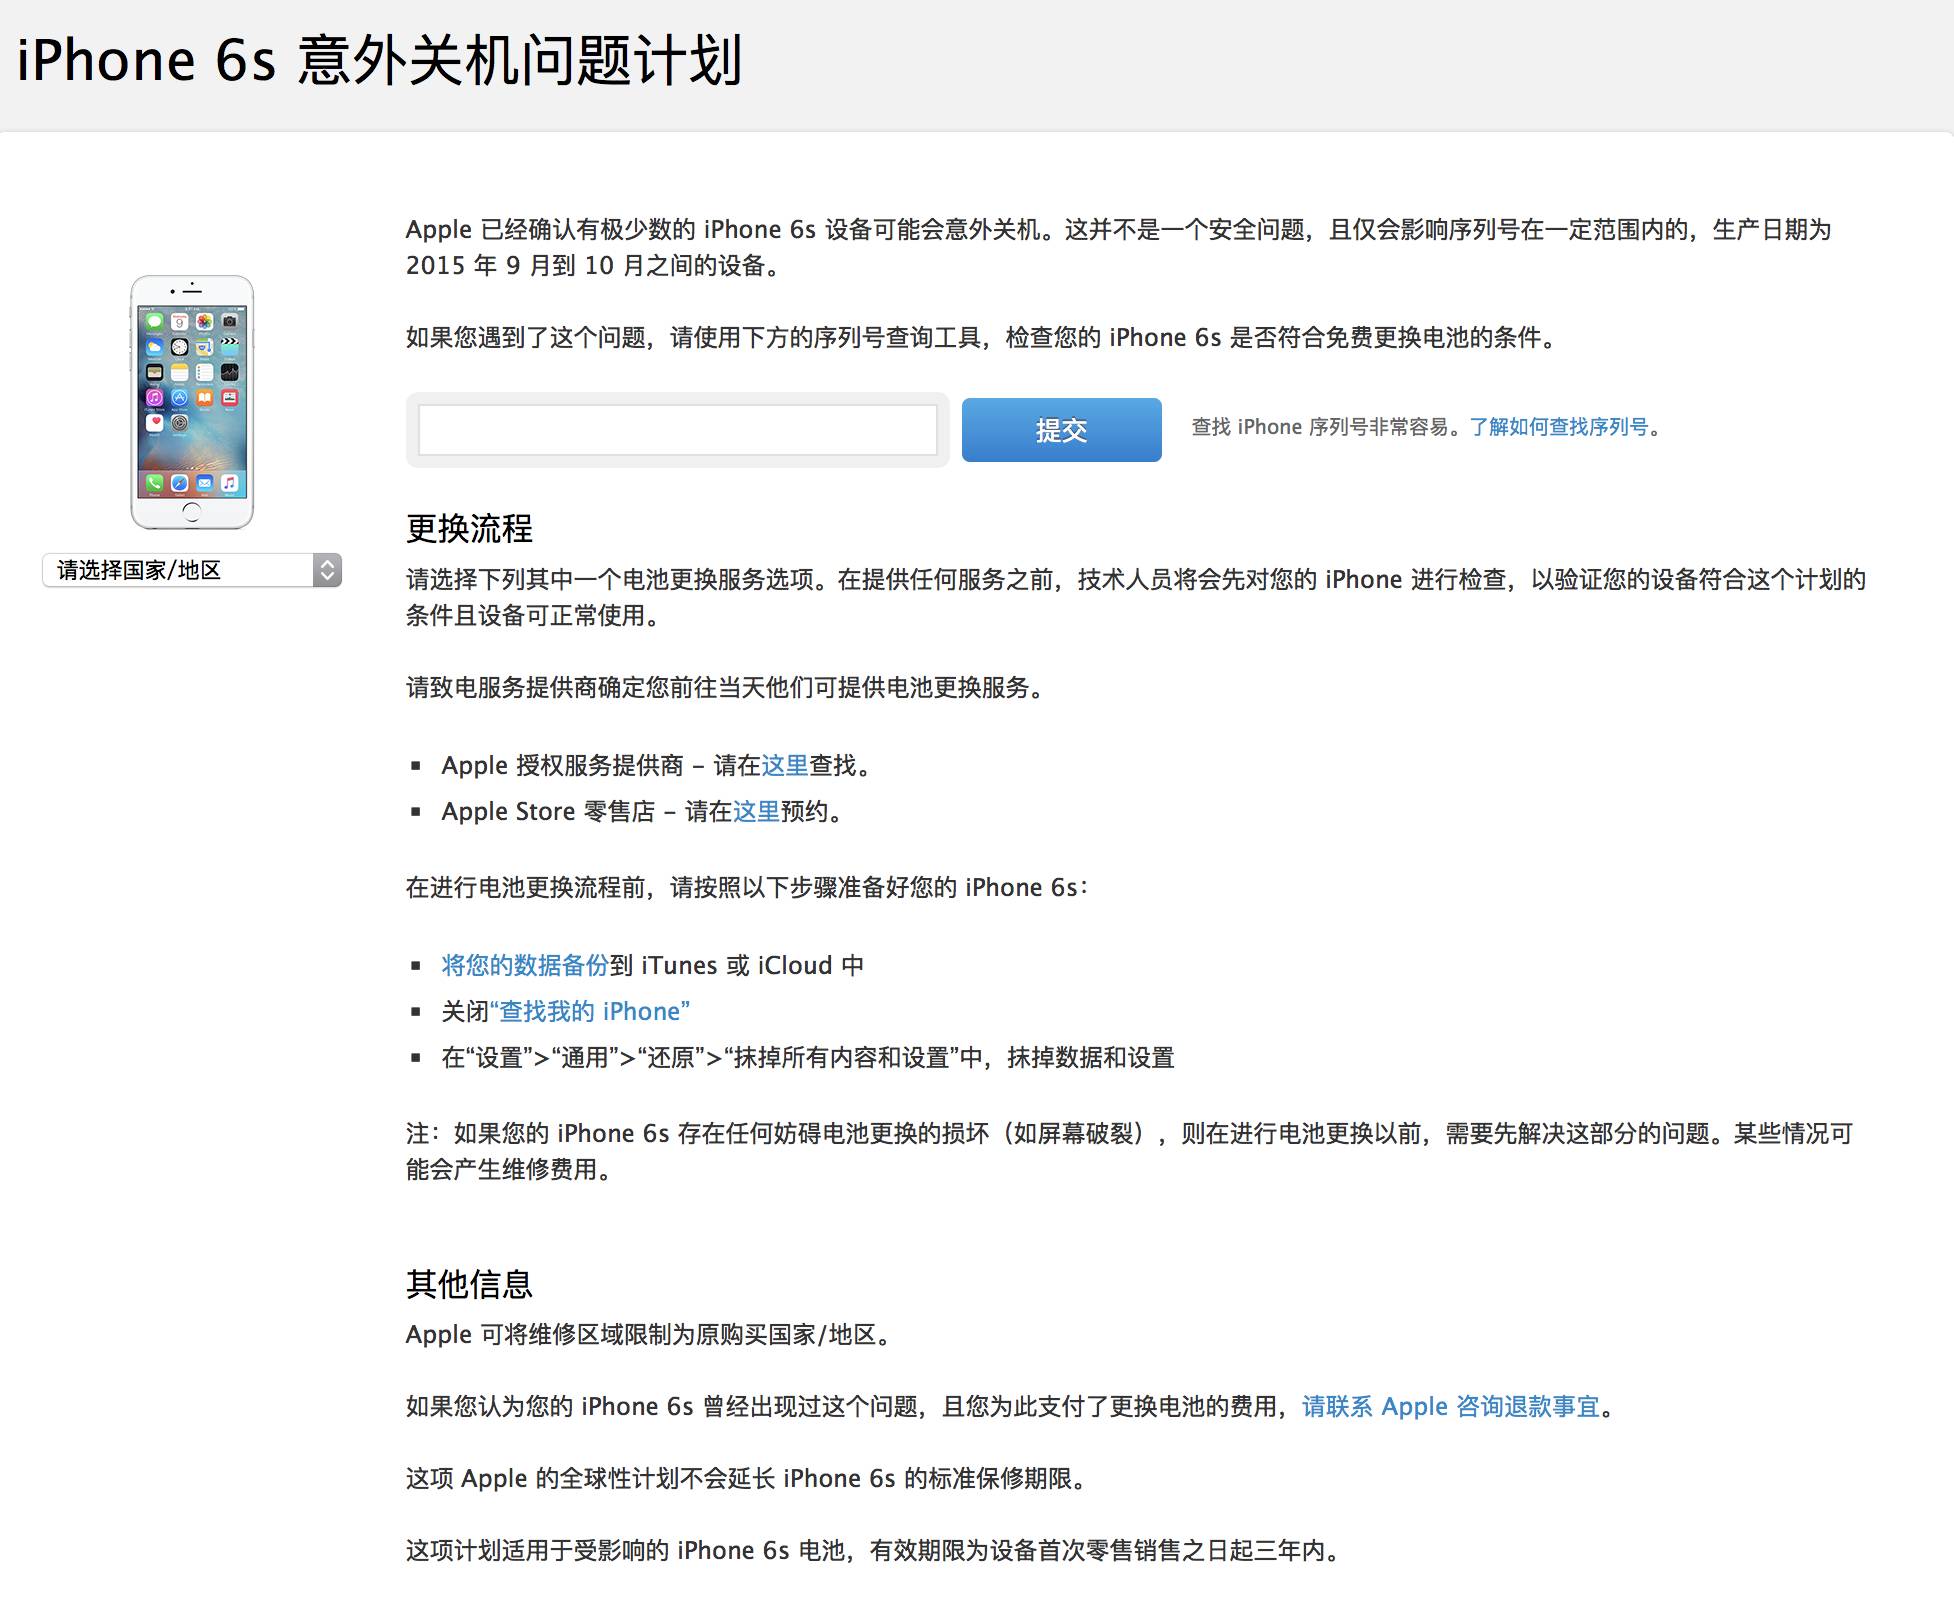Screen dimensions: 1954x1616
Task: Click the Settings gear icon on iPhone image
Action: [180, 423]
